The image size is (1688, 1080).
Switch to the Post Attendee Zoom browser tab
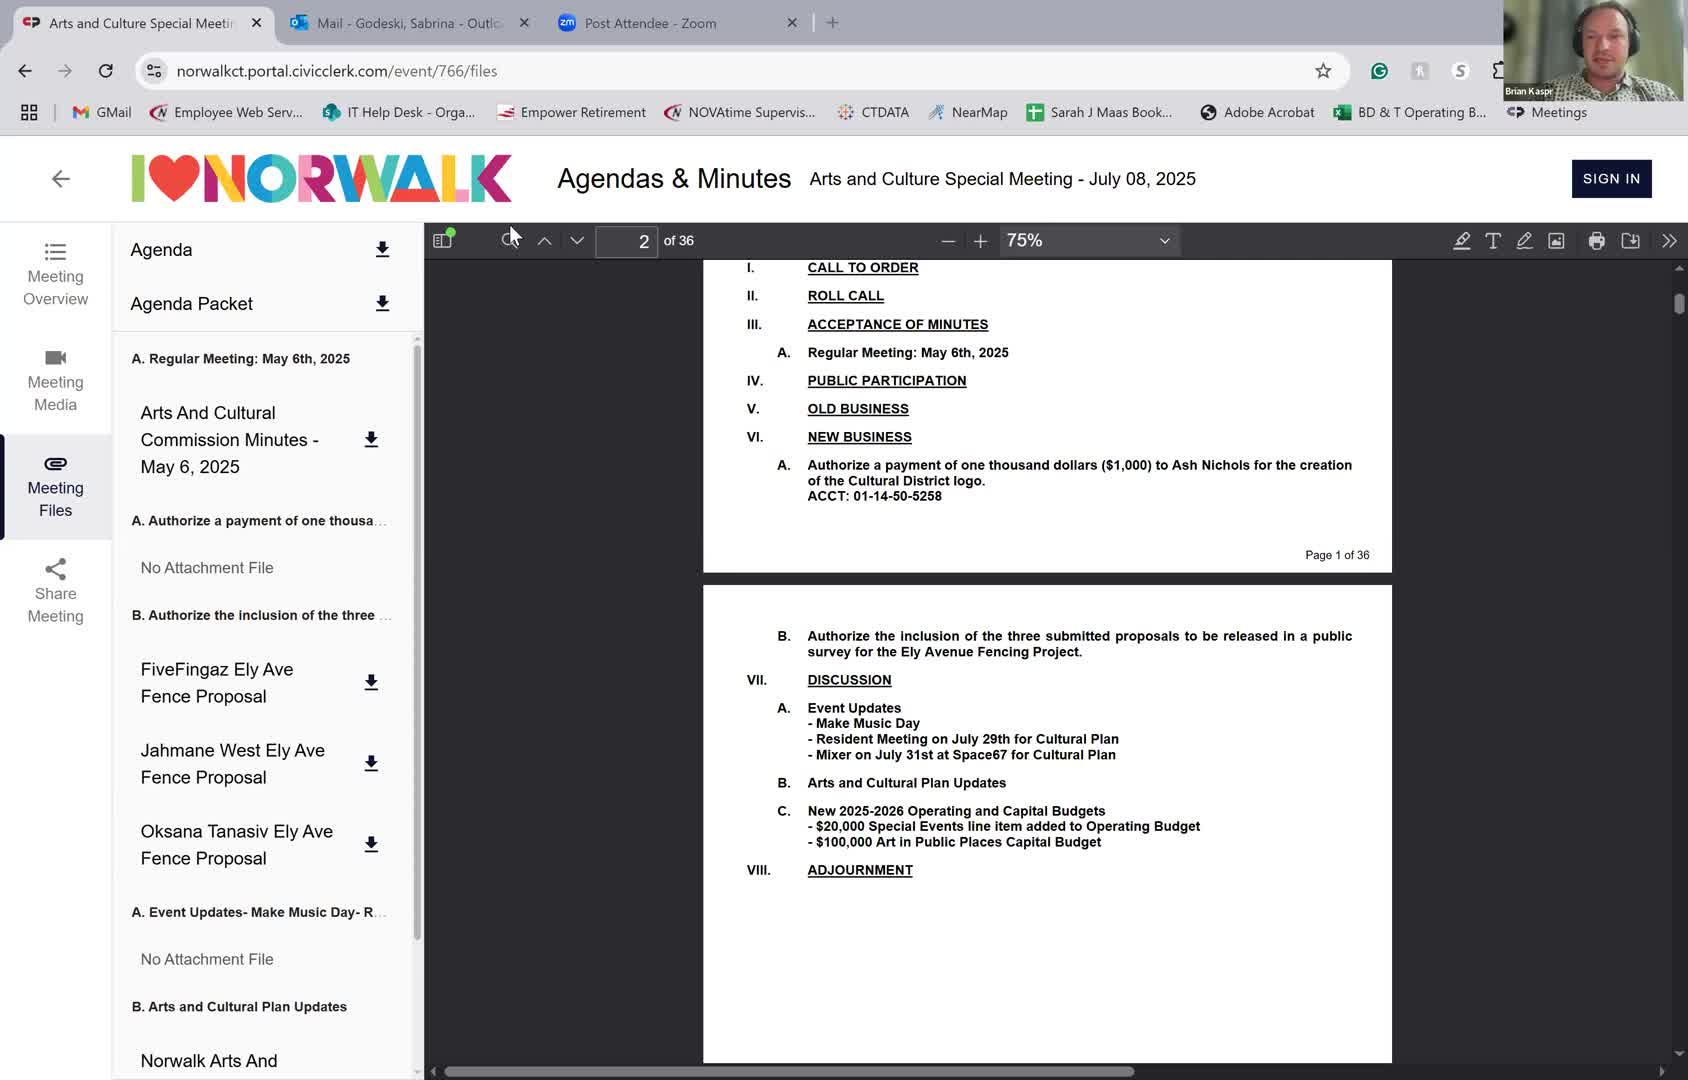[x=650, y=23]
